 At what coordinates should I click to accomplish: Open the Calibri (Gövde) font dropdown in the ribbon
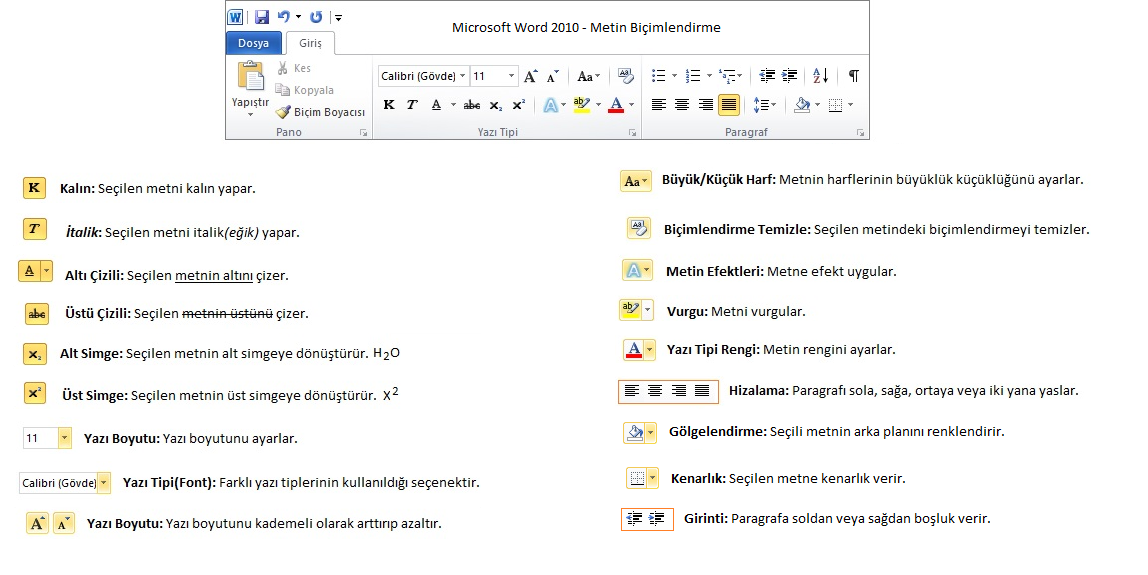click(462, 76)
